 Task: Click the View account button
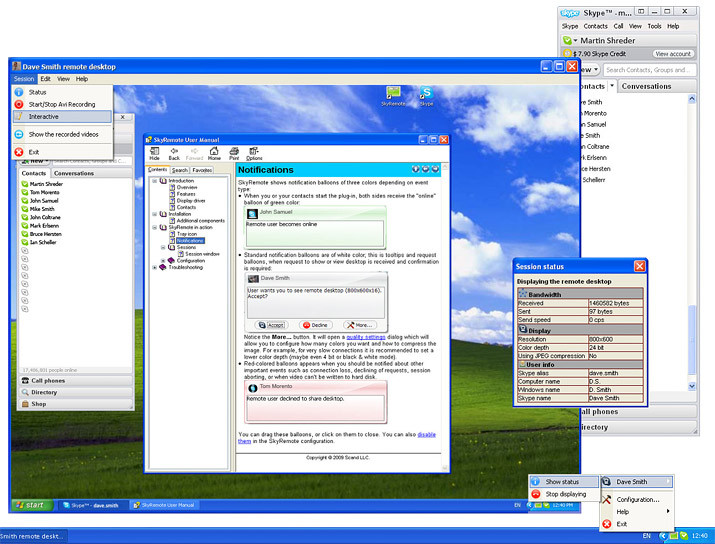(x=673, y=54)
